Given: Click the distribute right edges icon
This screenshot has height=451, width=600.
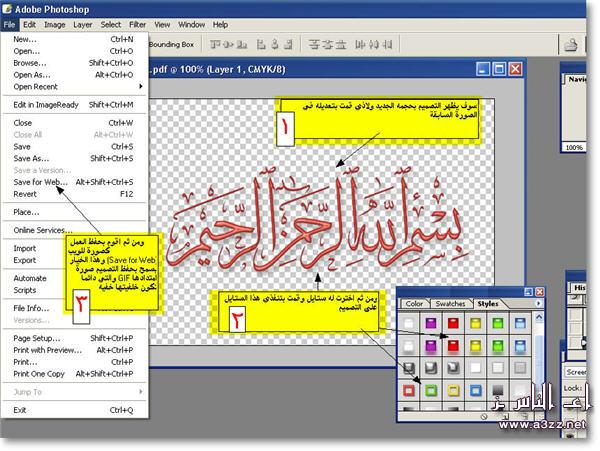Looking at the screenshot, I should click(x=387, y=45).
